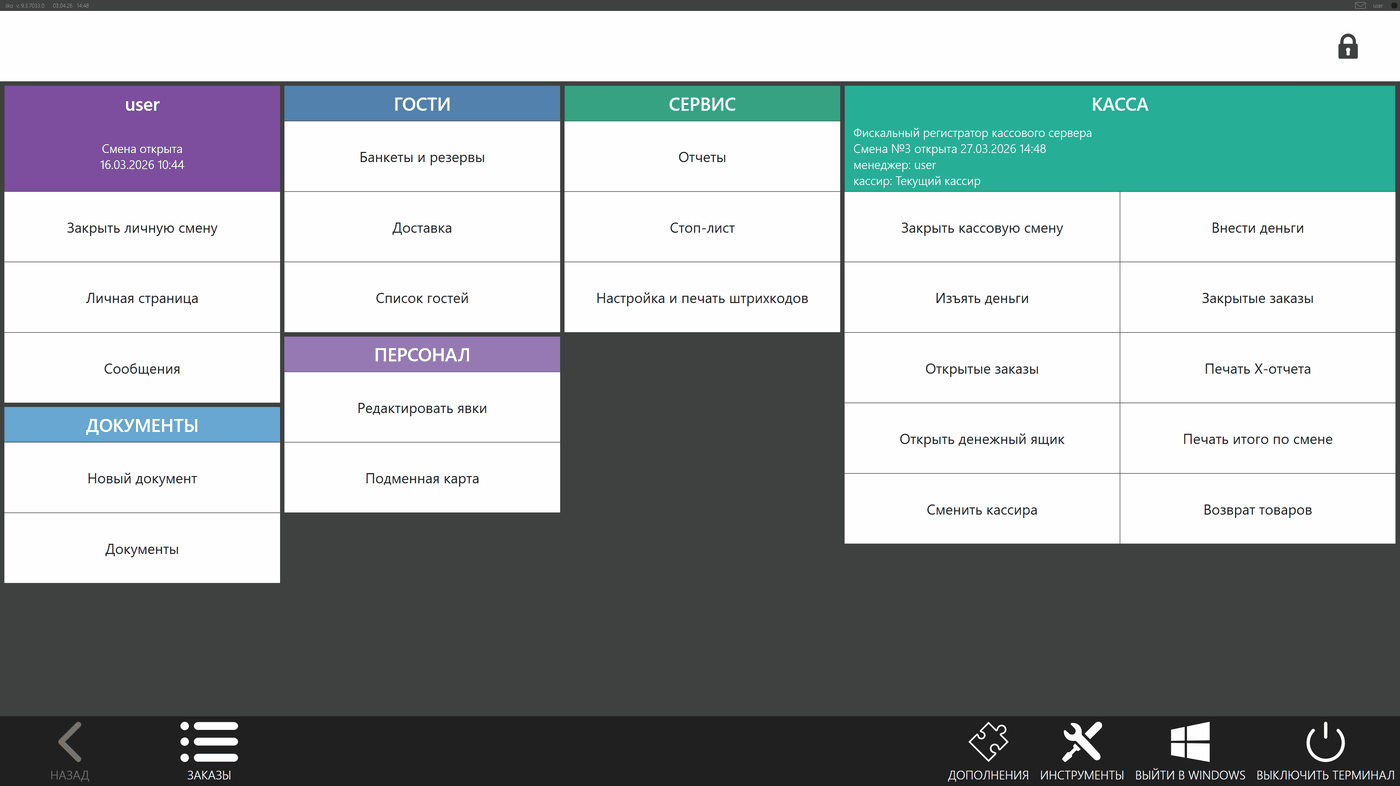Open the Orders list icon (ЗАКАЗЫ)
Screen dimensions: 1400x786
(x=209, y=742)
